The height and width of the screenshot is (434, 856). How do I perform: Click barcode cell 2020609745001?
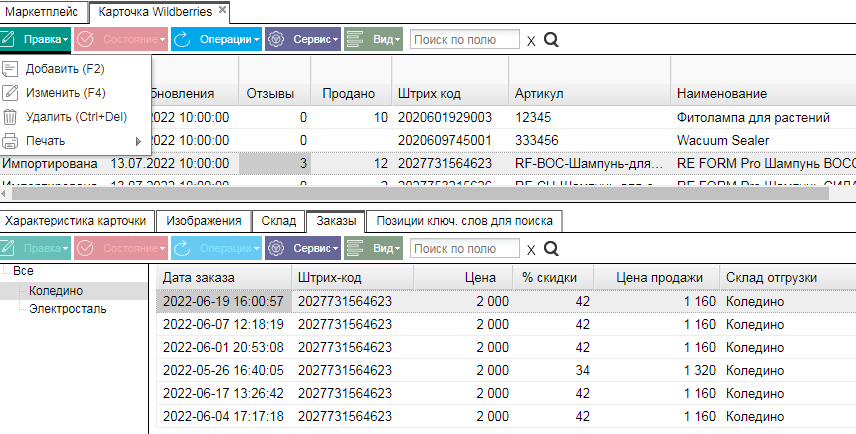tap(445, 140)
